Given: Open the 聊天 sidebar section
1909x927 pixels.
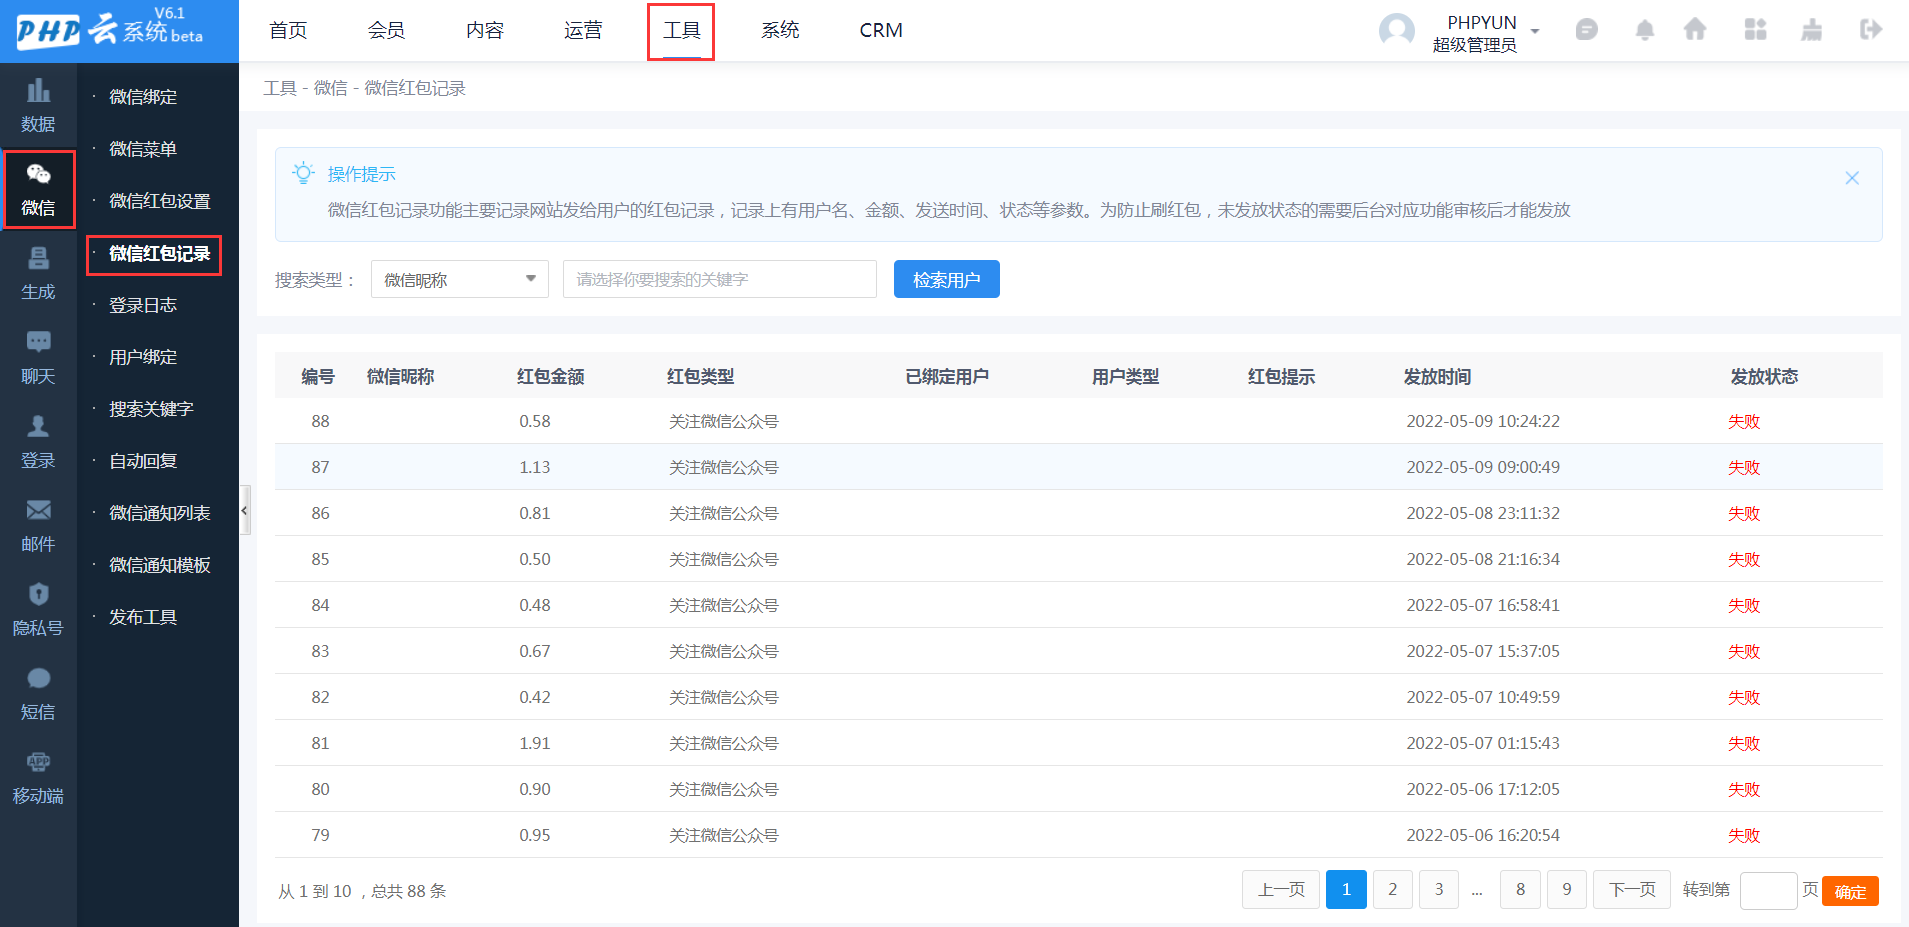Looking at the screenshot, I should tap(38, 358).
